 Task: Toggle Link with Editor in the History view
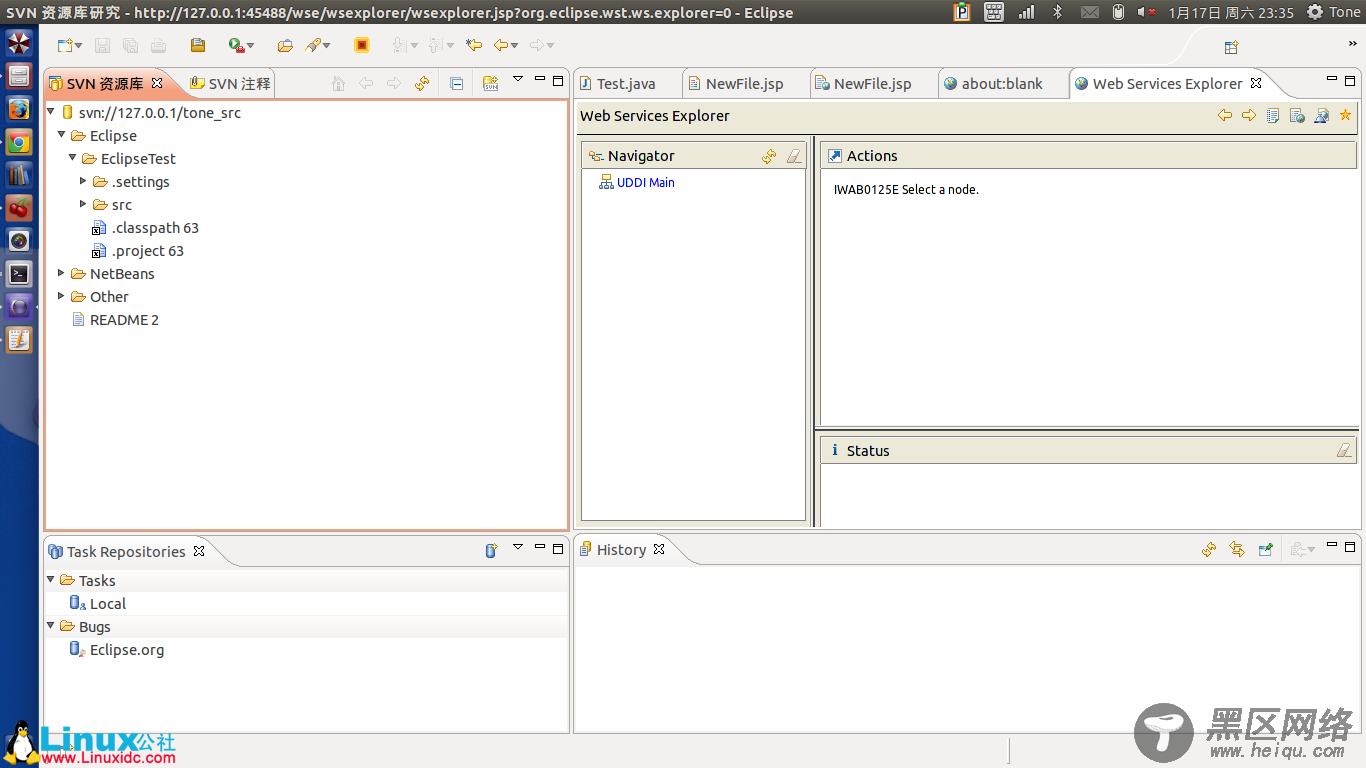(x=1237, y=549)
